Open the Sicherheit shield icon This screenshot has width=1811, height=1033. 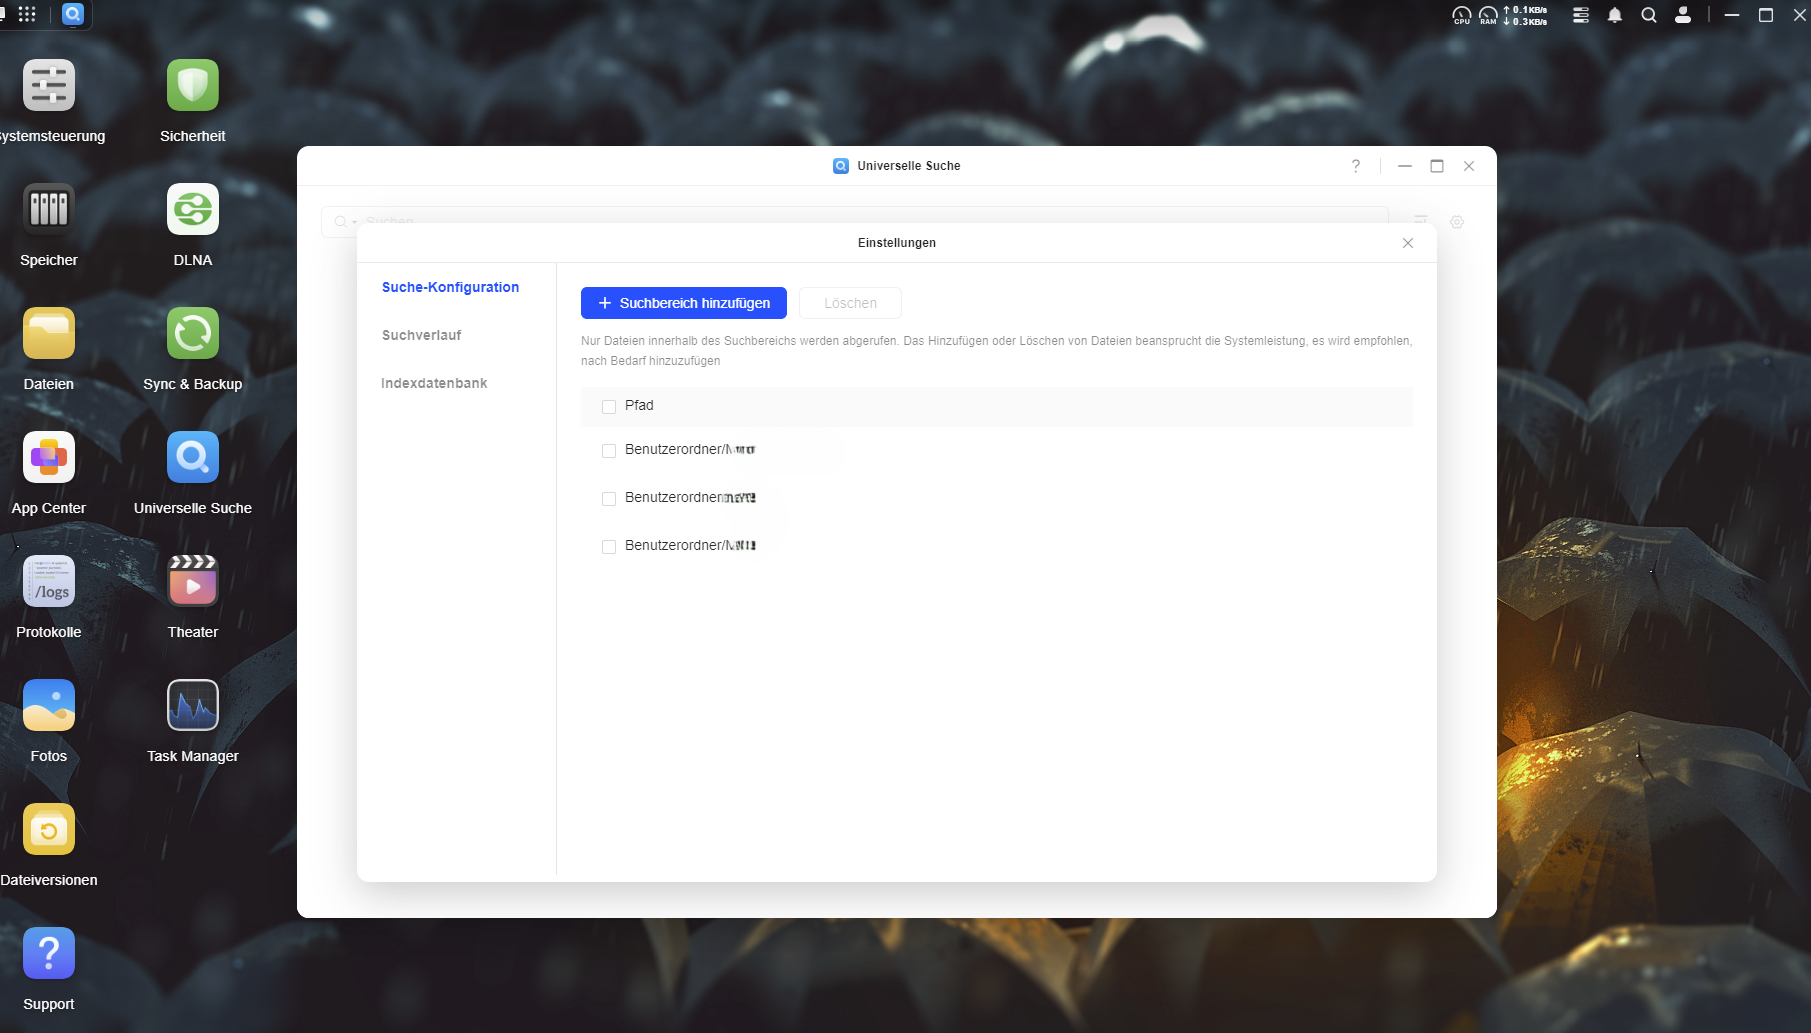[193, 85]
